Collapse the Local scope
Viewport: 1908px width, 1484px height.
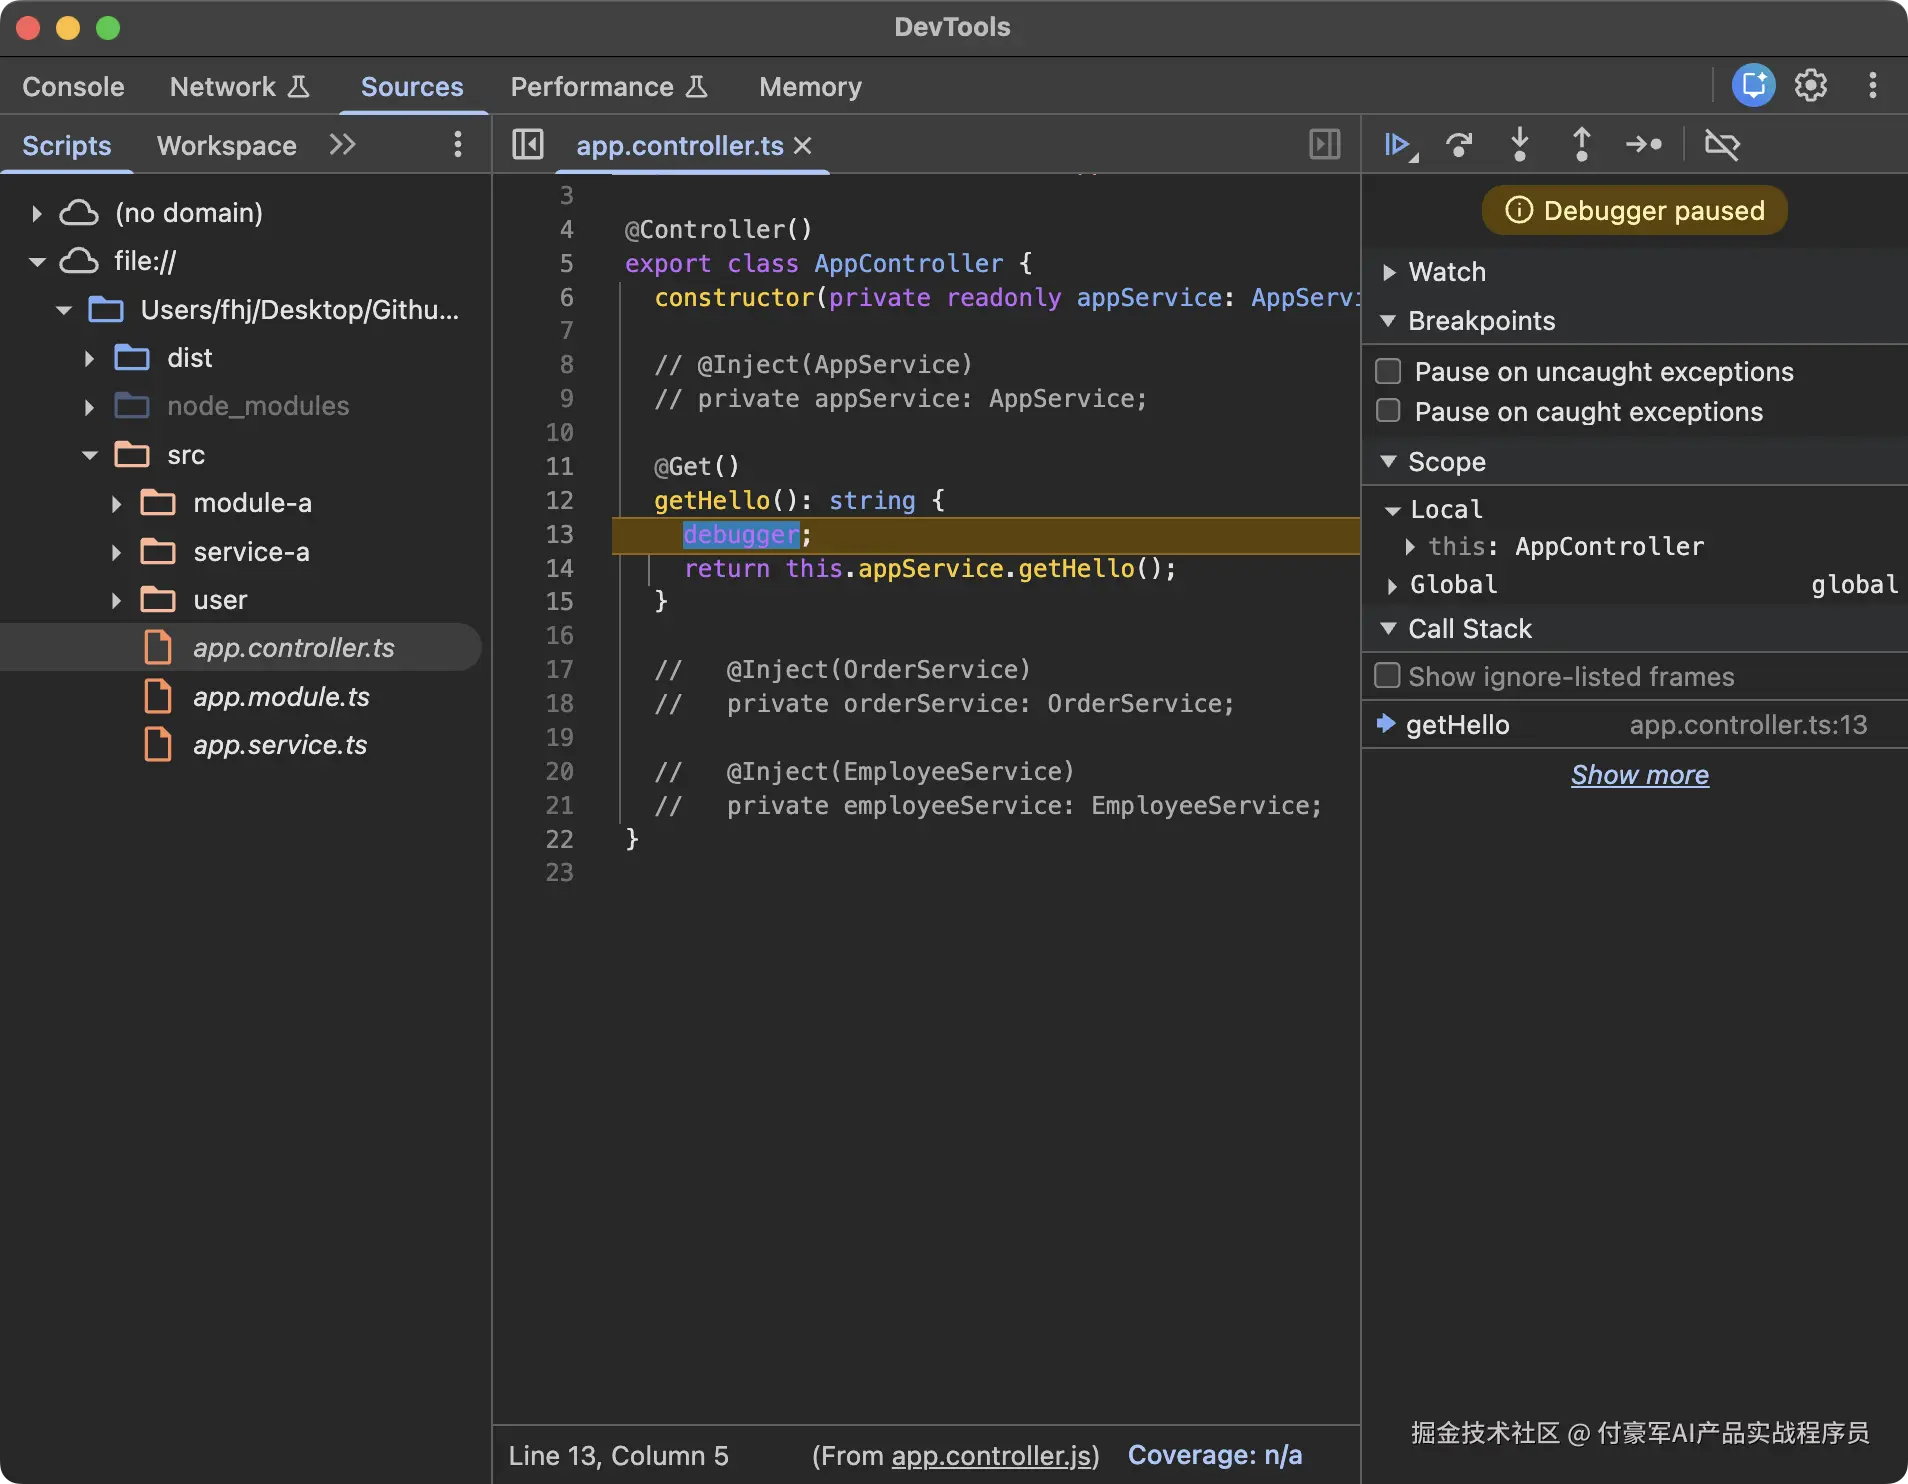click(1392, 510)
